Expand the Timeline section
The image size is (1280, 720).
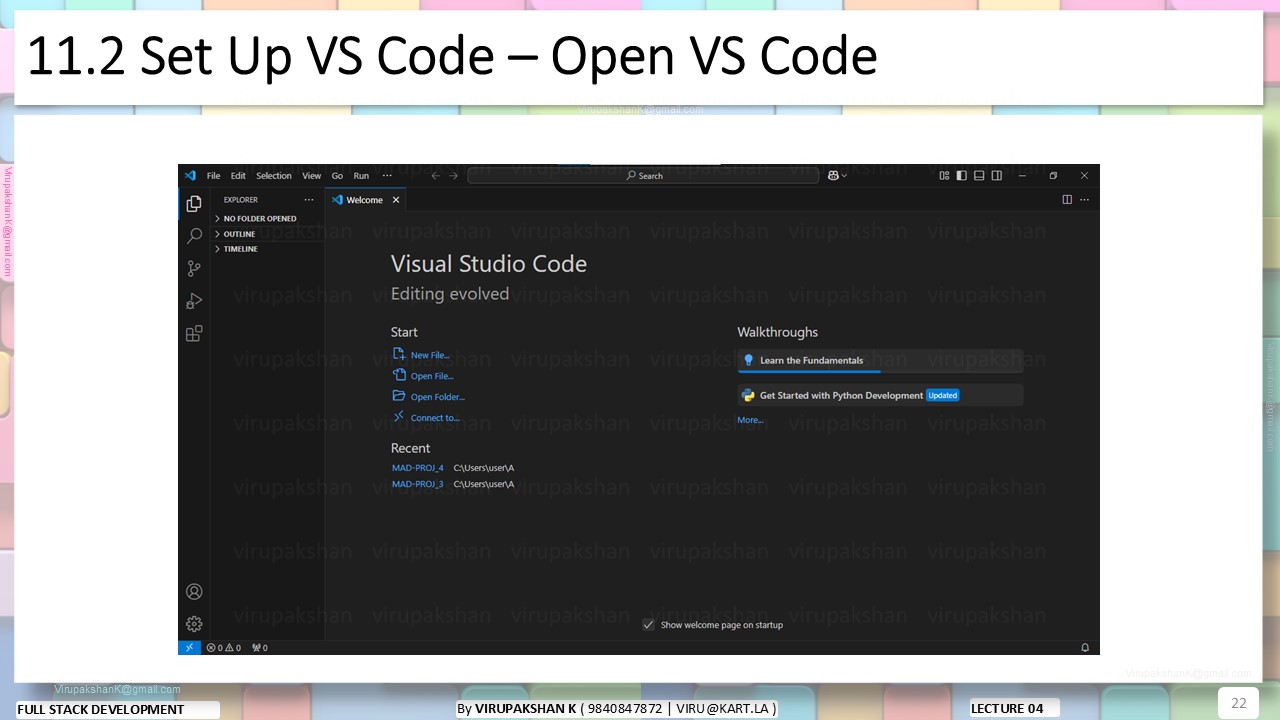point(268,249)
